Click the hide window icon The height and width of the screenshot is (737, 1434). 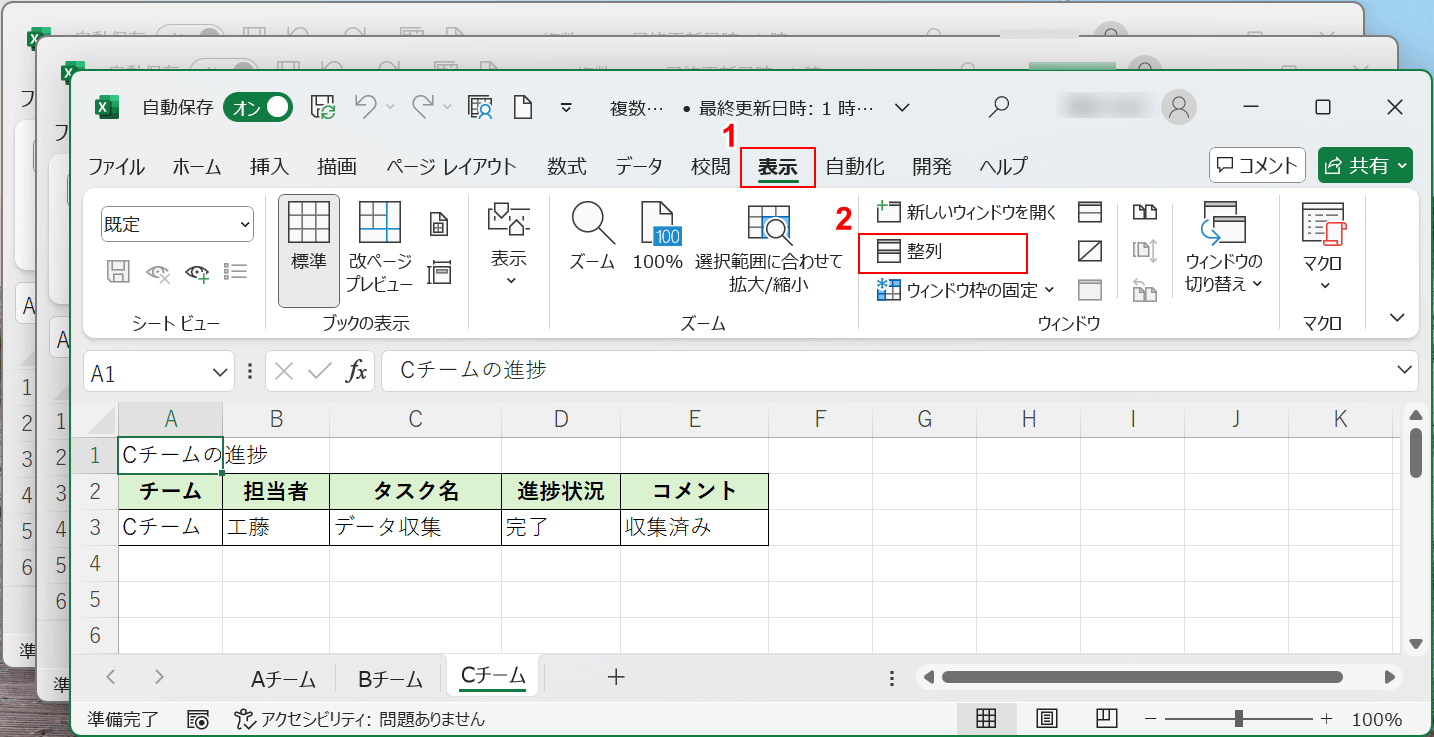coord(1090,251)
